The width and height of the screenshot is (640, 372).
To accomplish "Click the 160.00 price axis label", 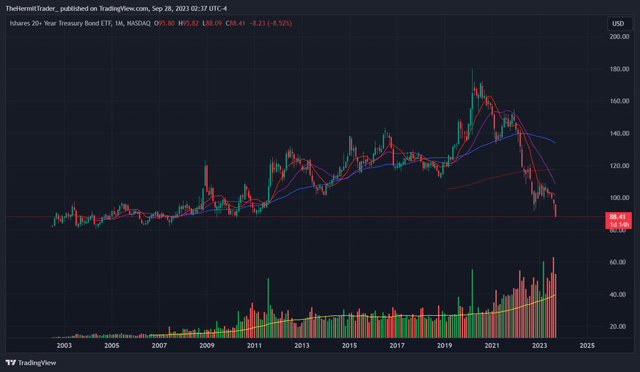I will tap(619, 101).
